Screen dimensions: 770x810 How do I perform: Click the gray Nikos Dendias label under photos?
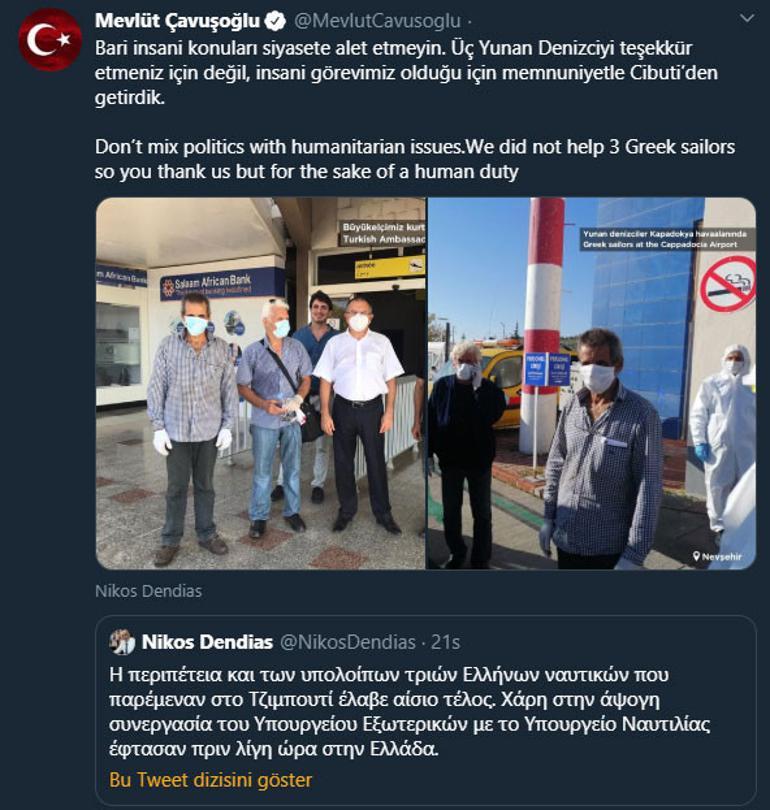148,591
